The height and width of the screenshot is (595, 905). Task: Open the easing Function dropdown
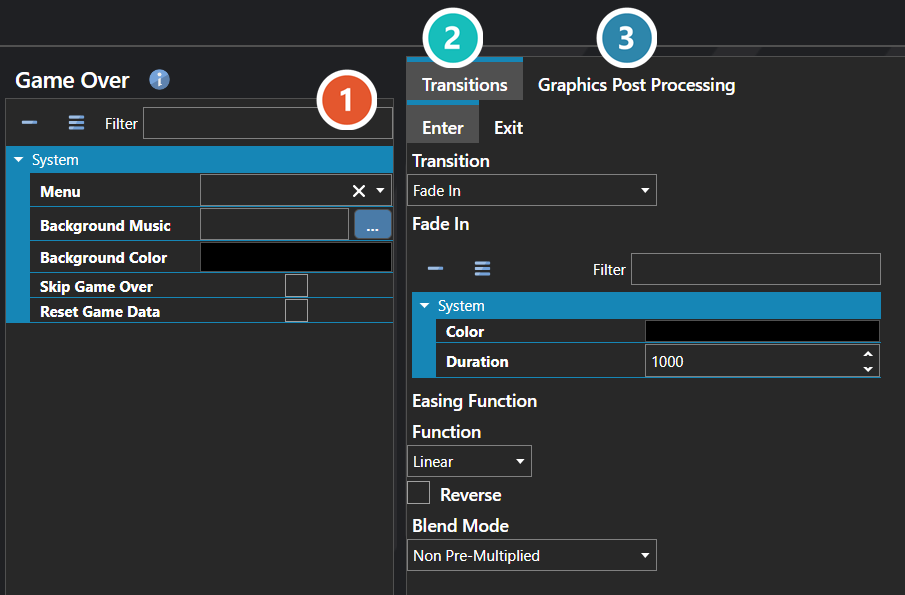(x=469, y=461)
